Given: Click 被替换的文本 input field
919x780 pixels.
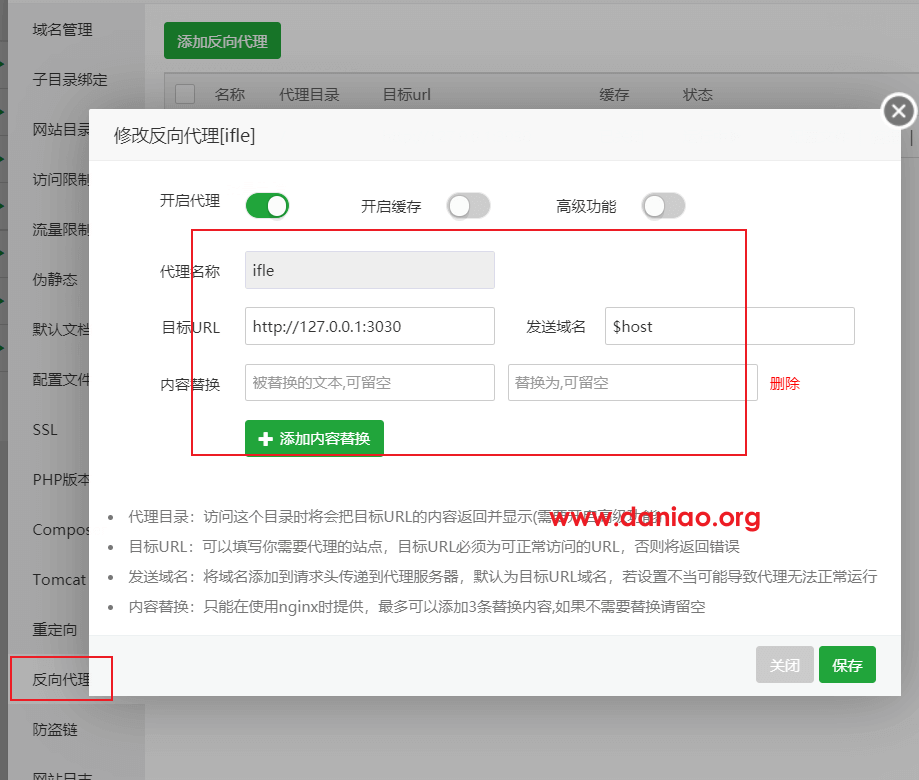Looking at the screenshot, I should (x=370, y=383).
